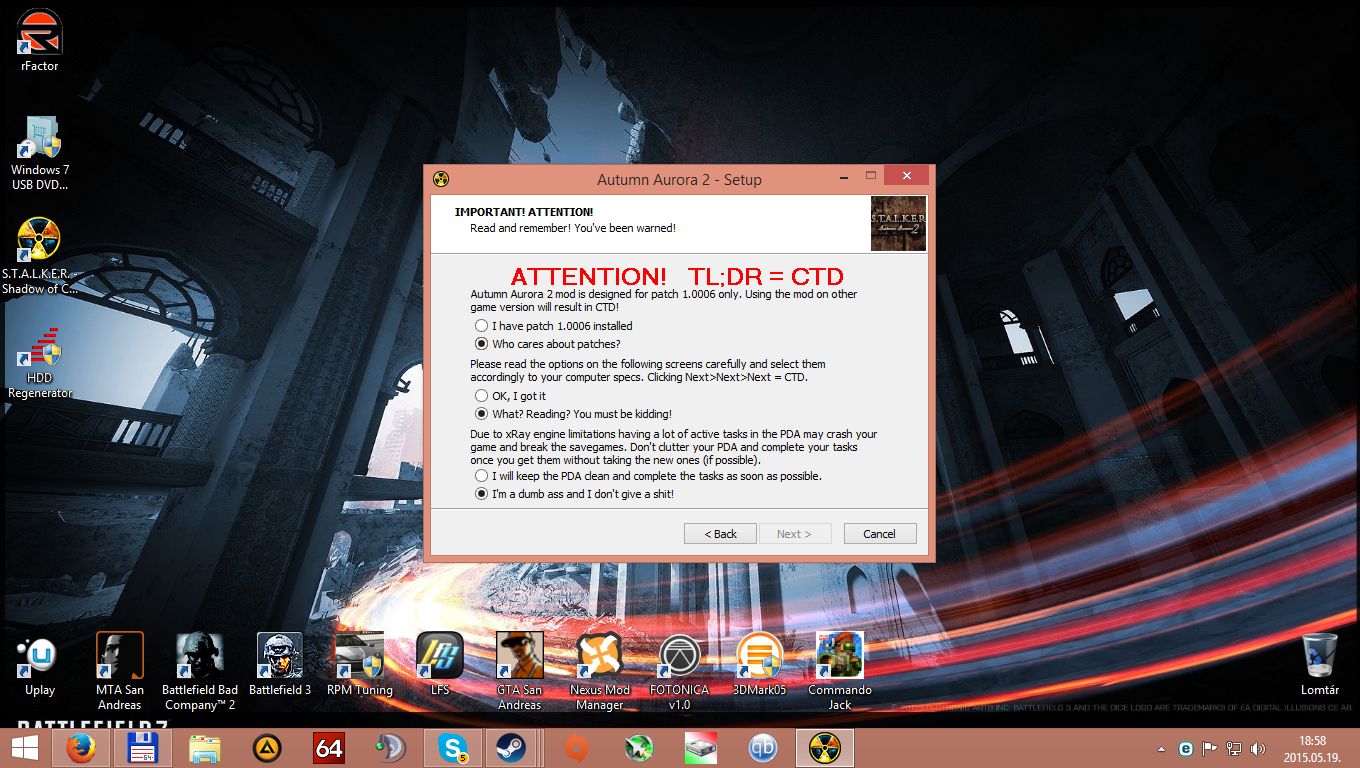
Task: Click the S.T.A.L.K.E.R. Autumn Aurora logo thumbnail
Action: (x=898, y=223)
